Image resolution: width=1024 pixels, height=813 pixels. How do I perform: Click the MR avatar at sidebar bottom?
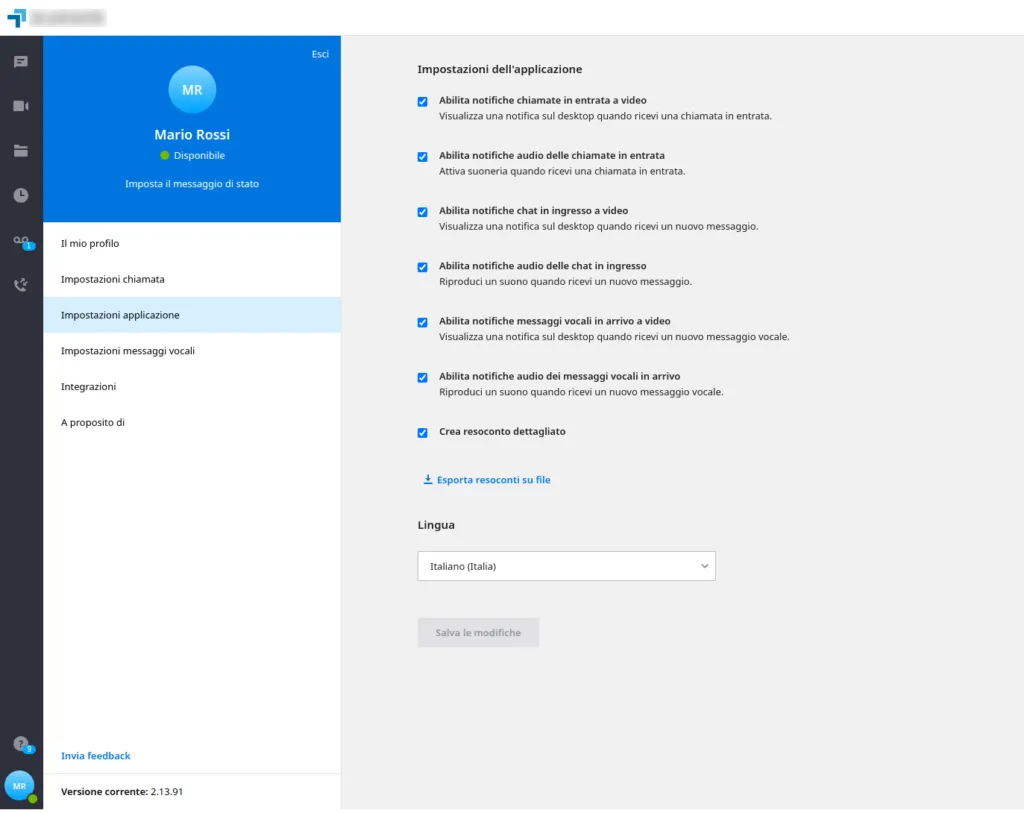tap(20, 786)
